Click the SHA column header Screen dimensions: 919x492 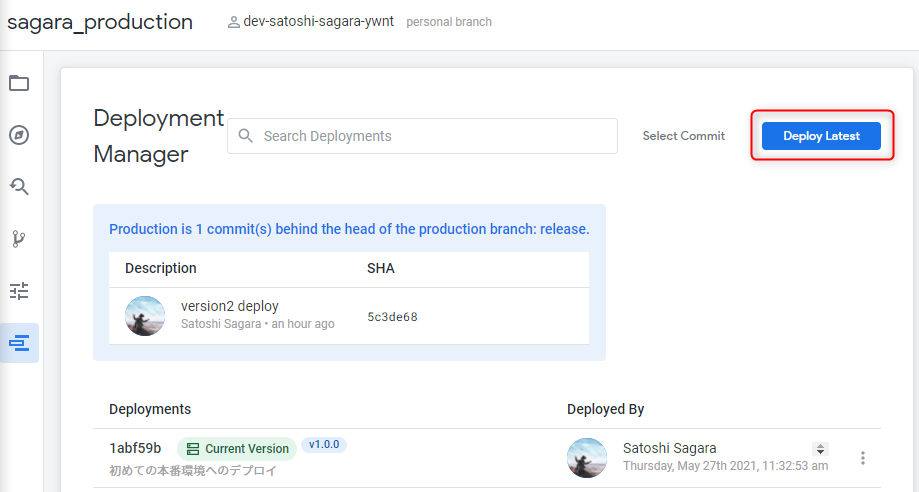(381, 269)
